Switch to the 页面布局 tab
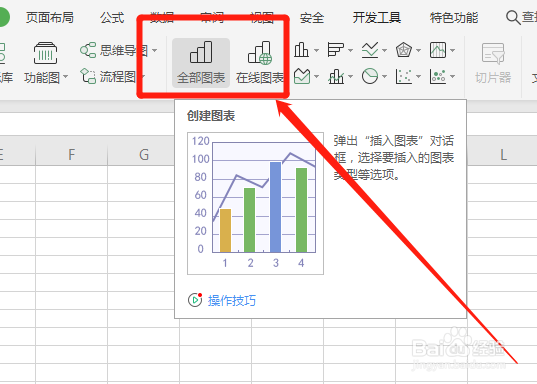 pos(50,17)
